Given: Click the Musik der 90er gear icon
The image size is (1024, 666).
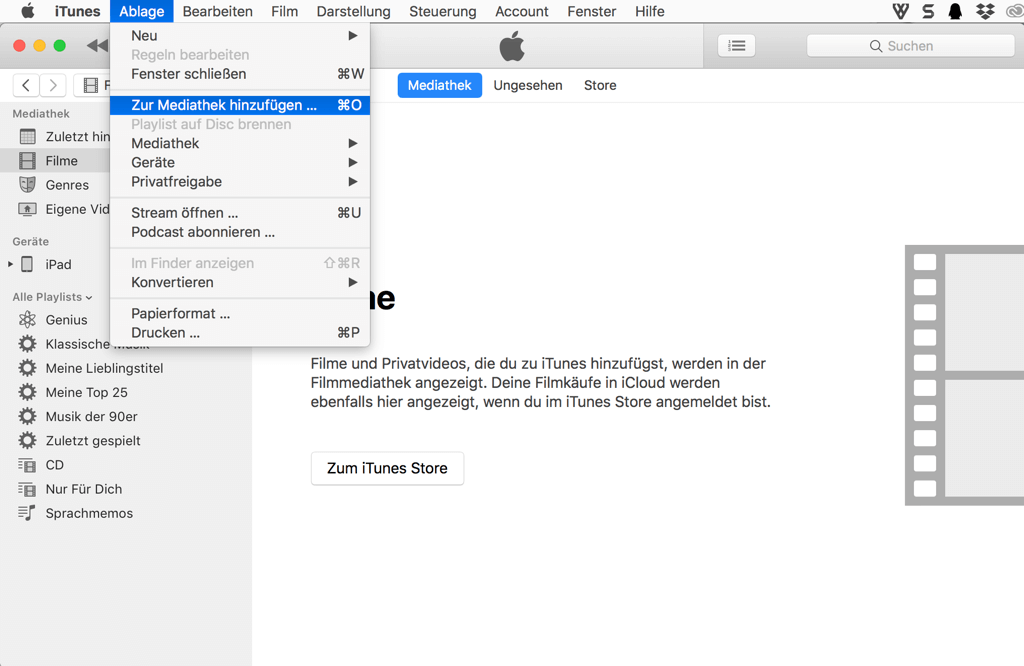Looking at the screenshot, I should coord(27,416).
